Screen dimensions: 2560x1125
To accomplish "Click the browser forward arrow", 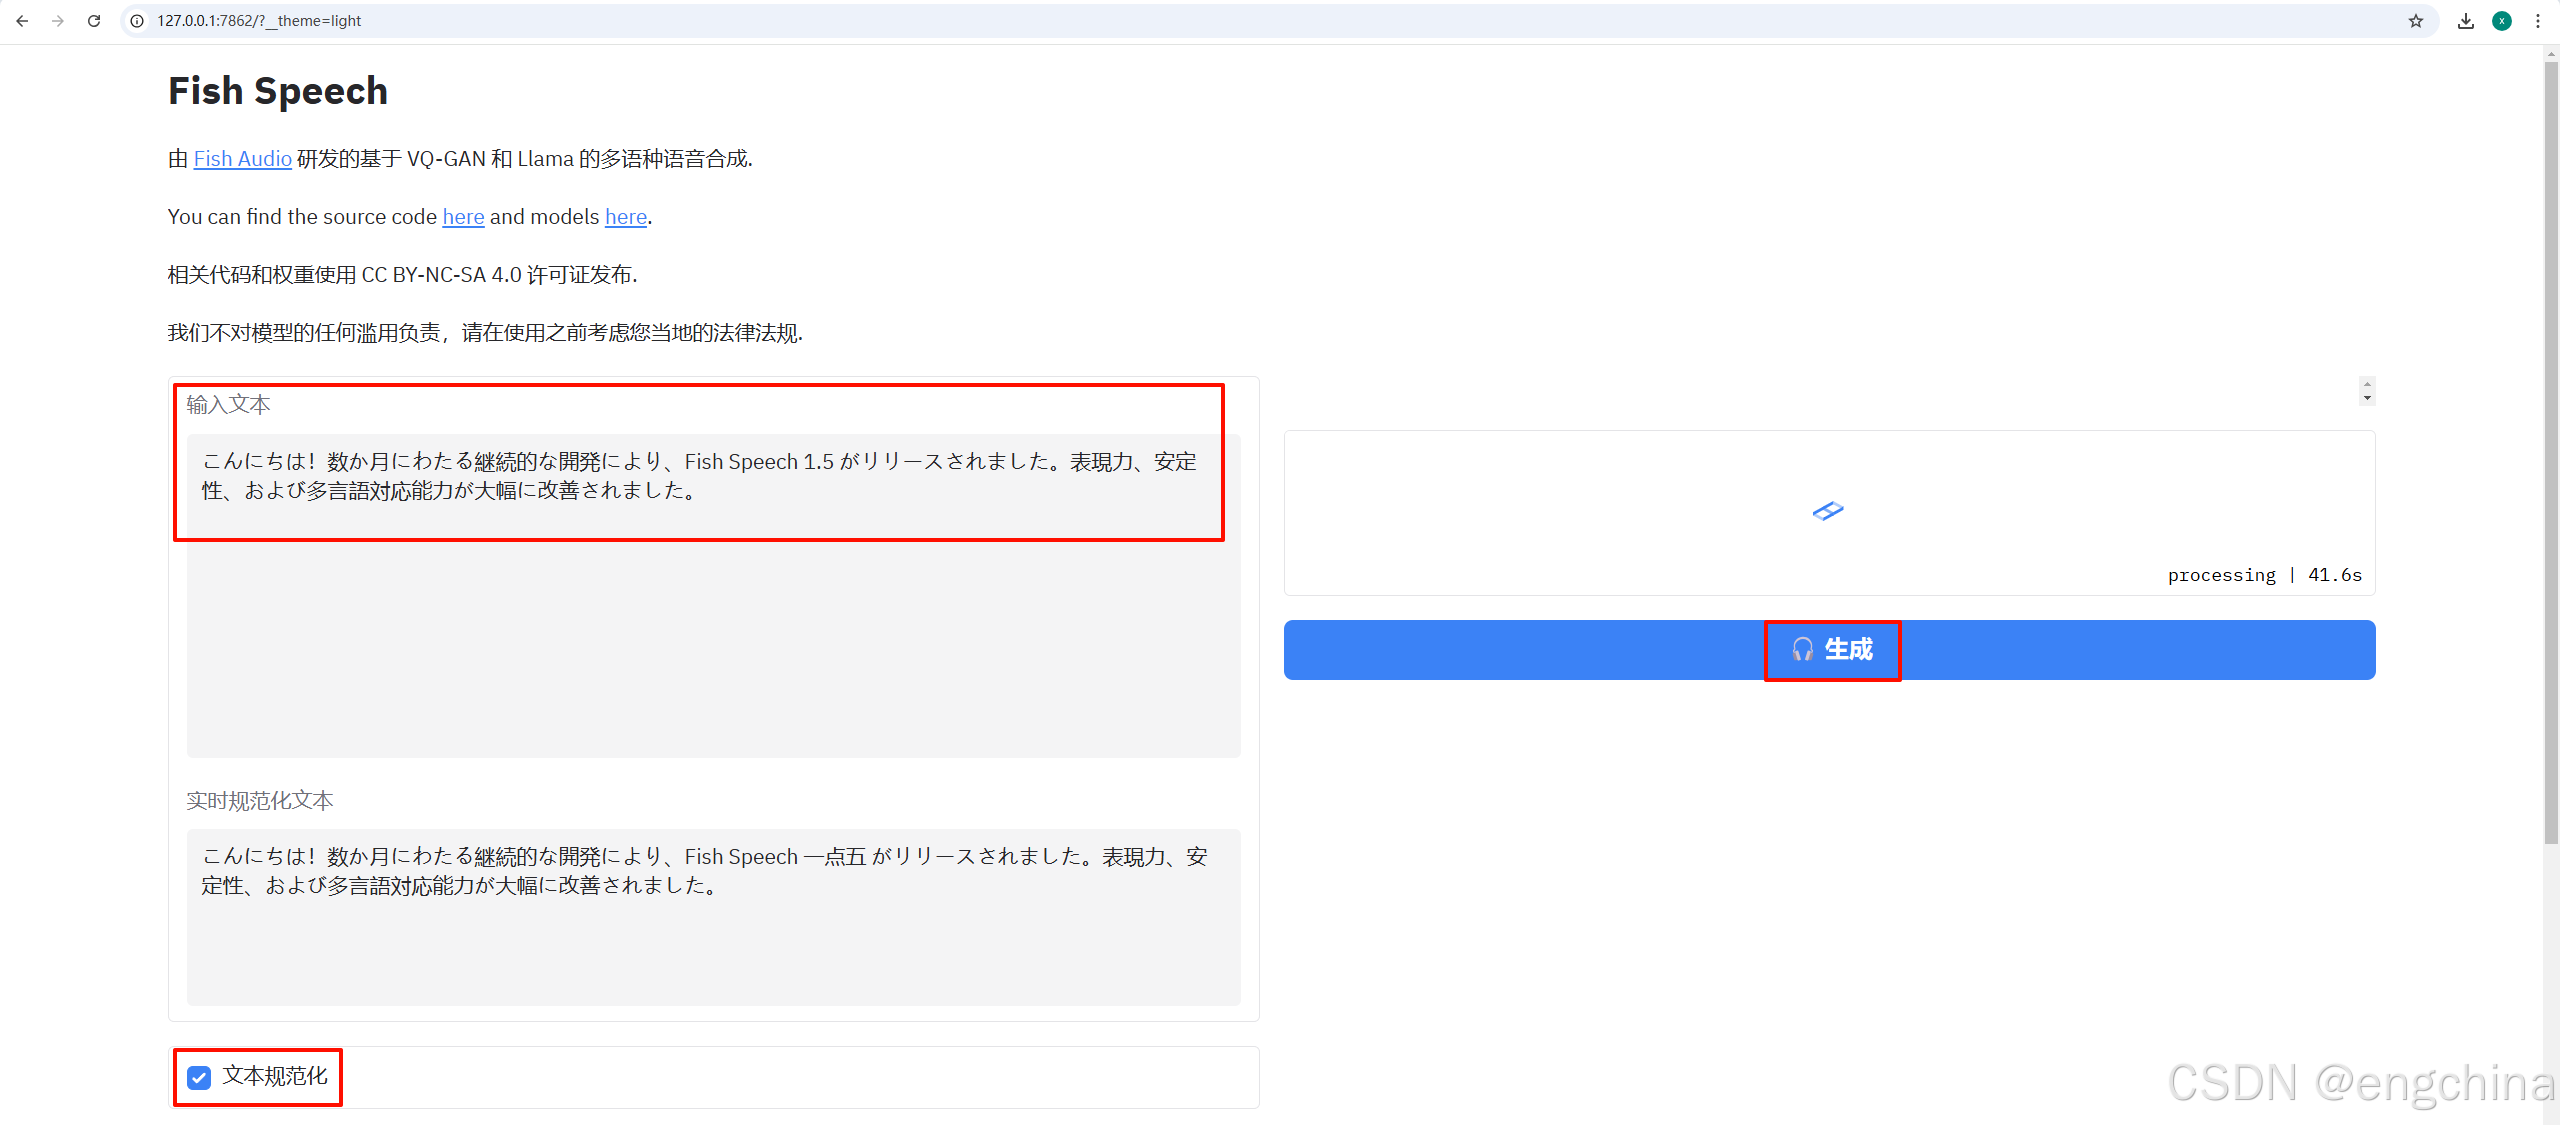I will tap(58, 21).
